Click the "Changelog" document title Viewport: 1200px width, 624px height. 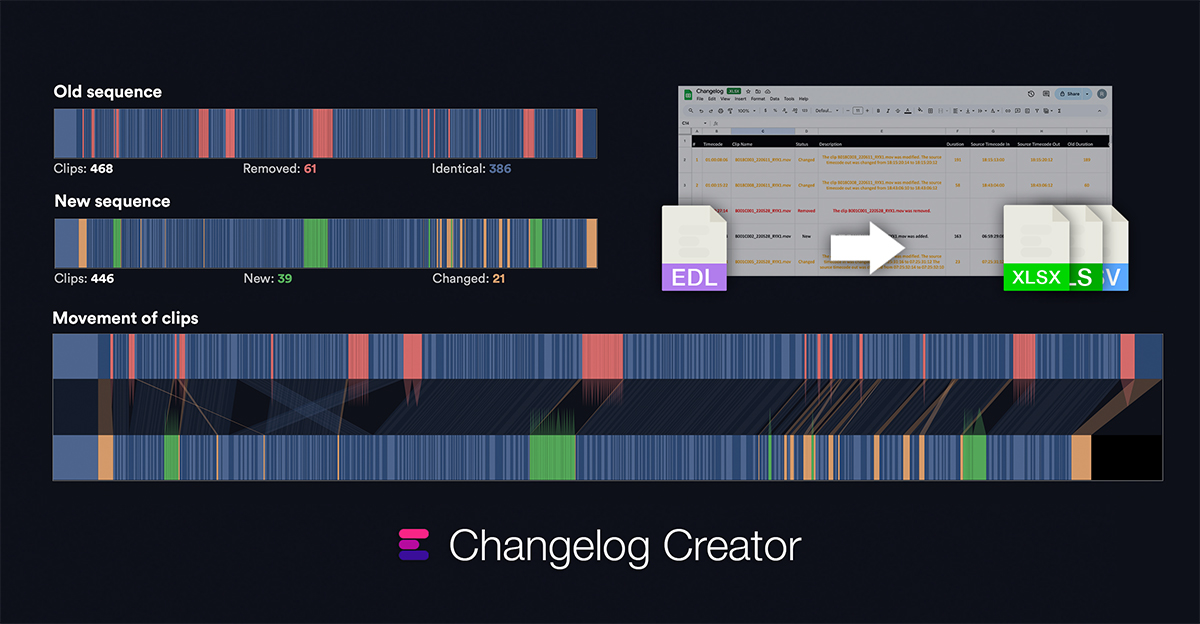pos(709,91)
